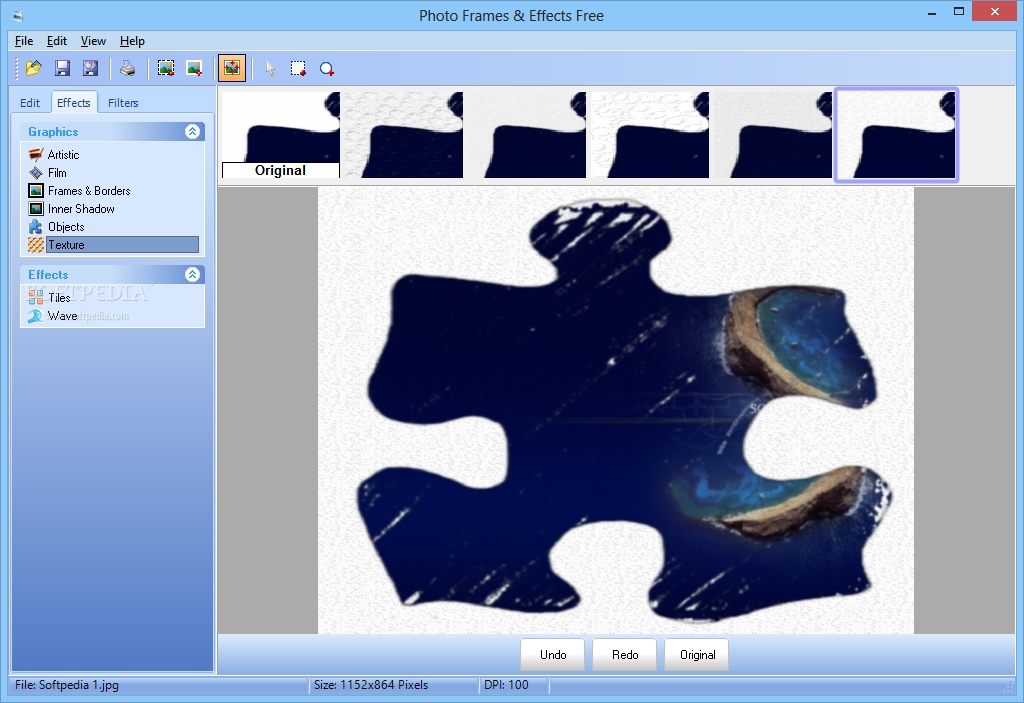Select the fifth texture thumbnail

[773, 135]
